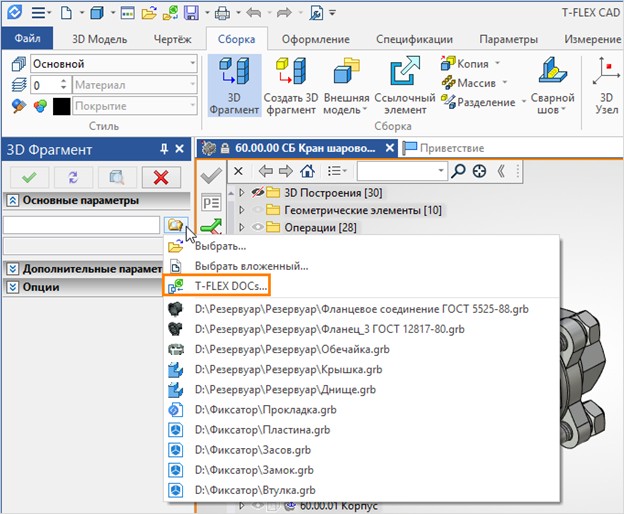The width and height of the screenshot is (624, 514).
Task: Click the Создать 3D фрагмент tool
Action: 291,86
